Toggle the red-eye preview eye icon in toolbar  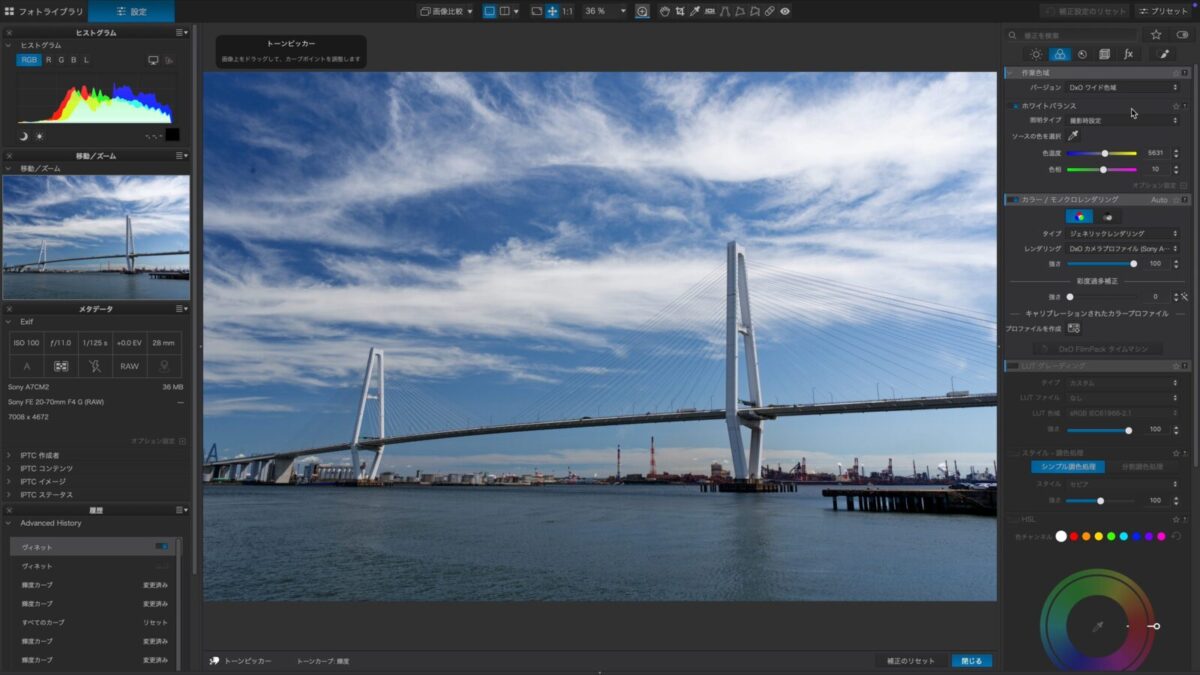point(785,11)
